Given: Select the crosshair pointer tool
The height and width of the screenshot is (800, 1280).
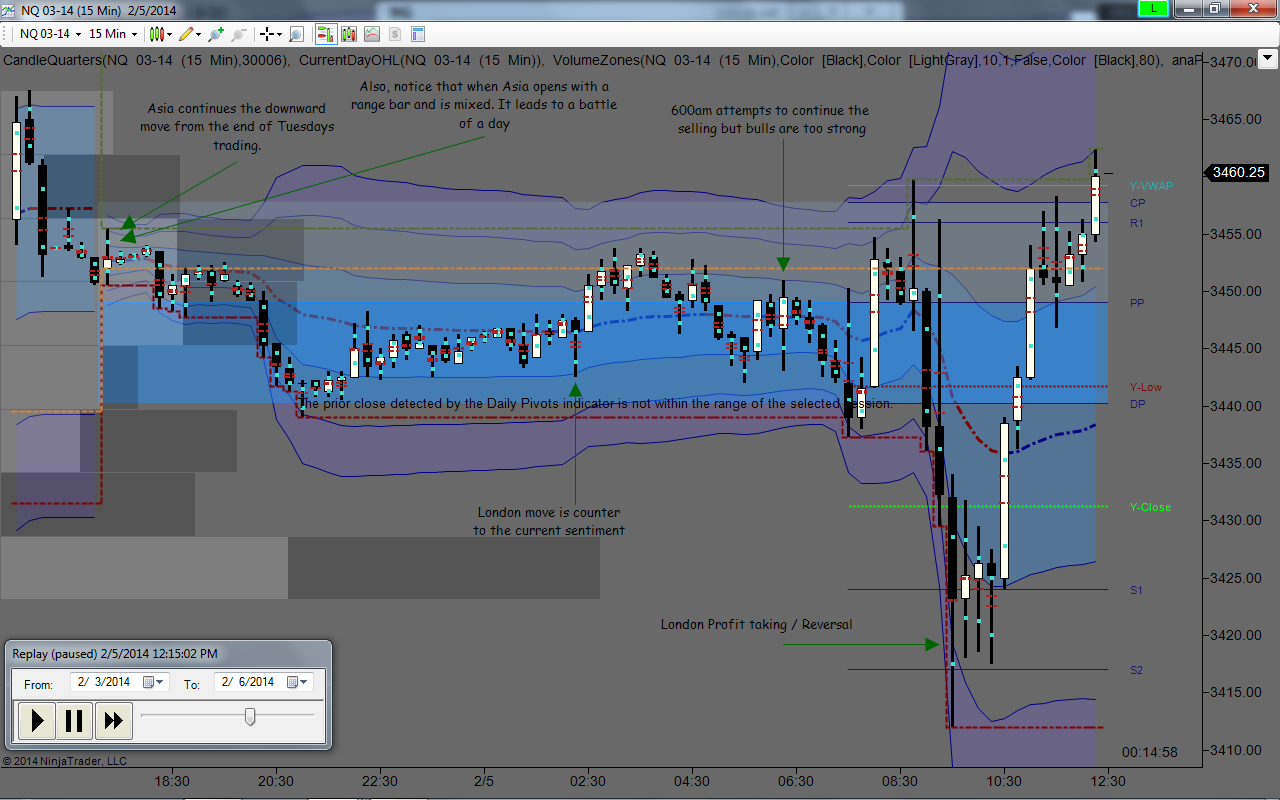Looking at the screenshot, I should point(267,34).
